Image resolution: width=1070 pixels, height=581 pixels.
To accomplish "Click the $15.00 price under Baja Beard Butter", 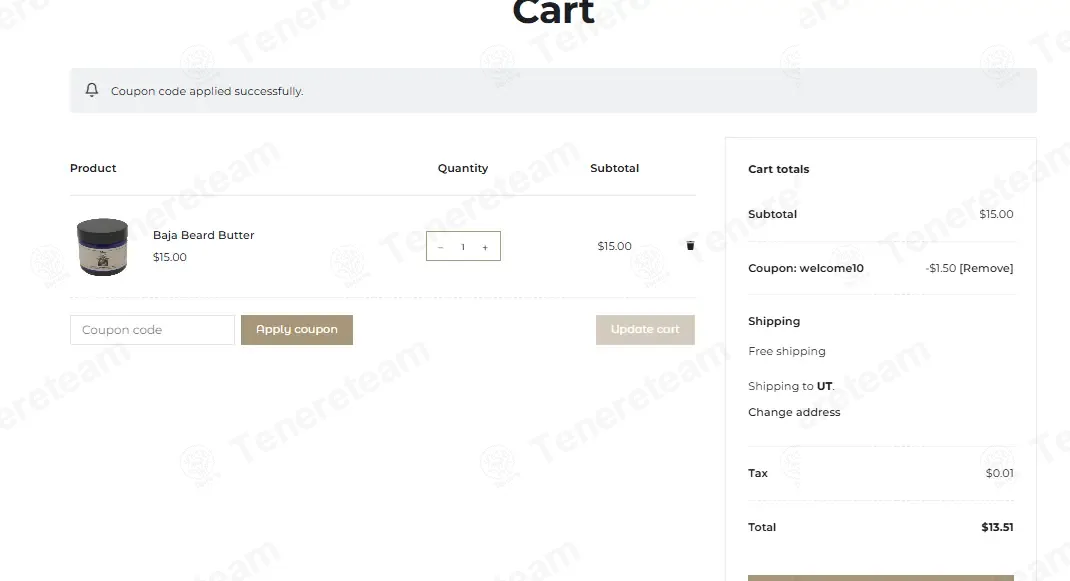I will coord(169,257).
